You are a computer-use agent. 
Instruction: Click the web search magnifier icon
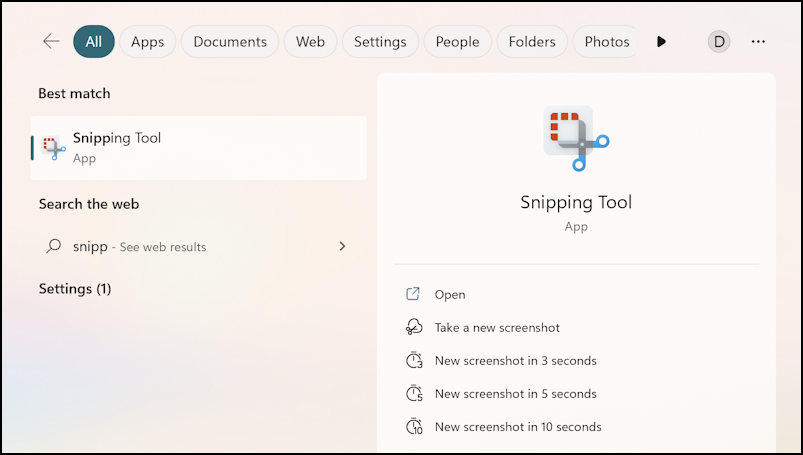[x=53, y=246]
